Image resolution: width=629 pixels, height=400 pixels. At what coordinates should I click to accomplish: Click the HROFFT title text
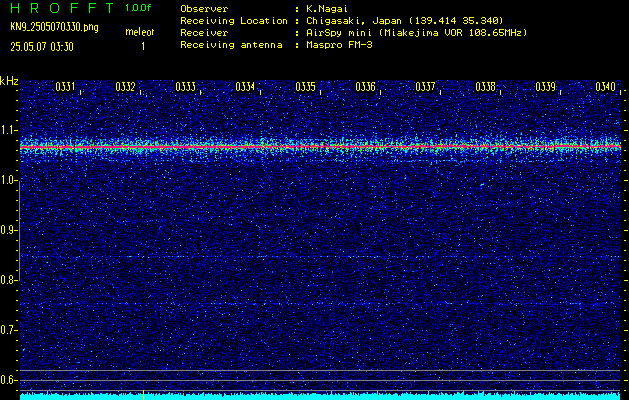[63, 8]
